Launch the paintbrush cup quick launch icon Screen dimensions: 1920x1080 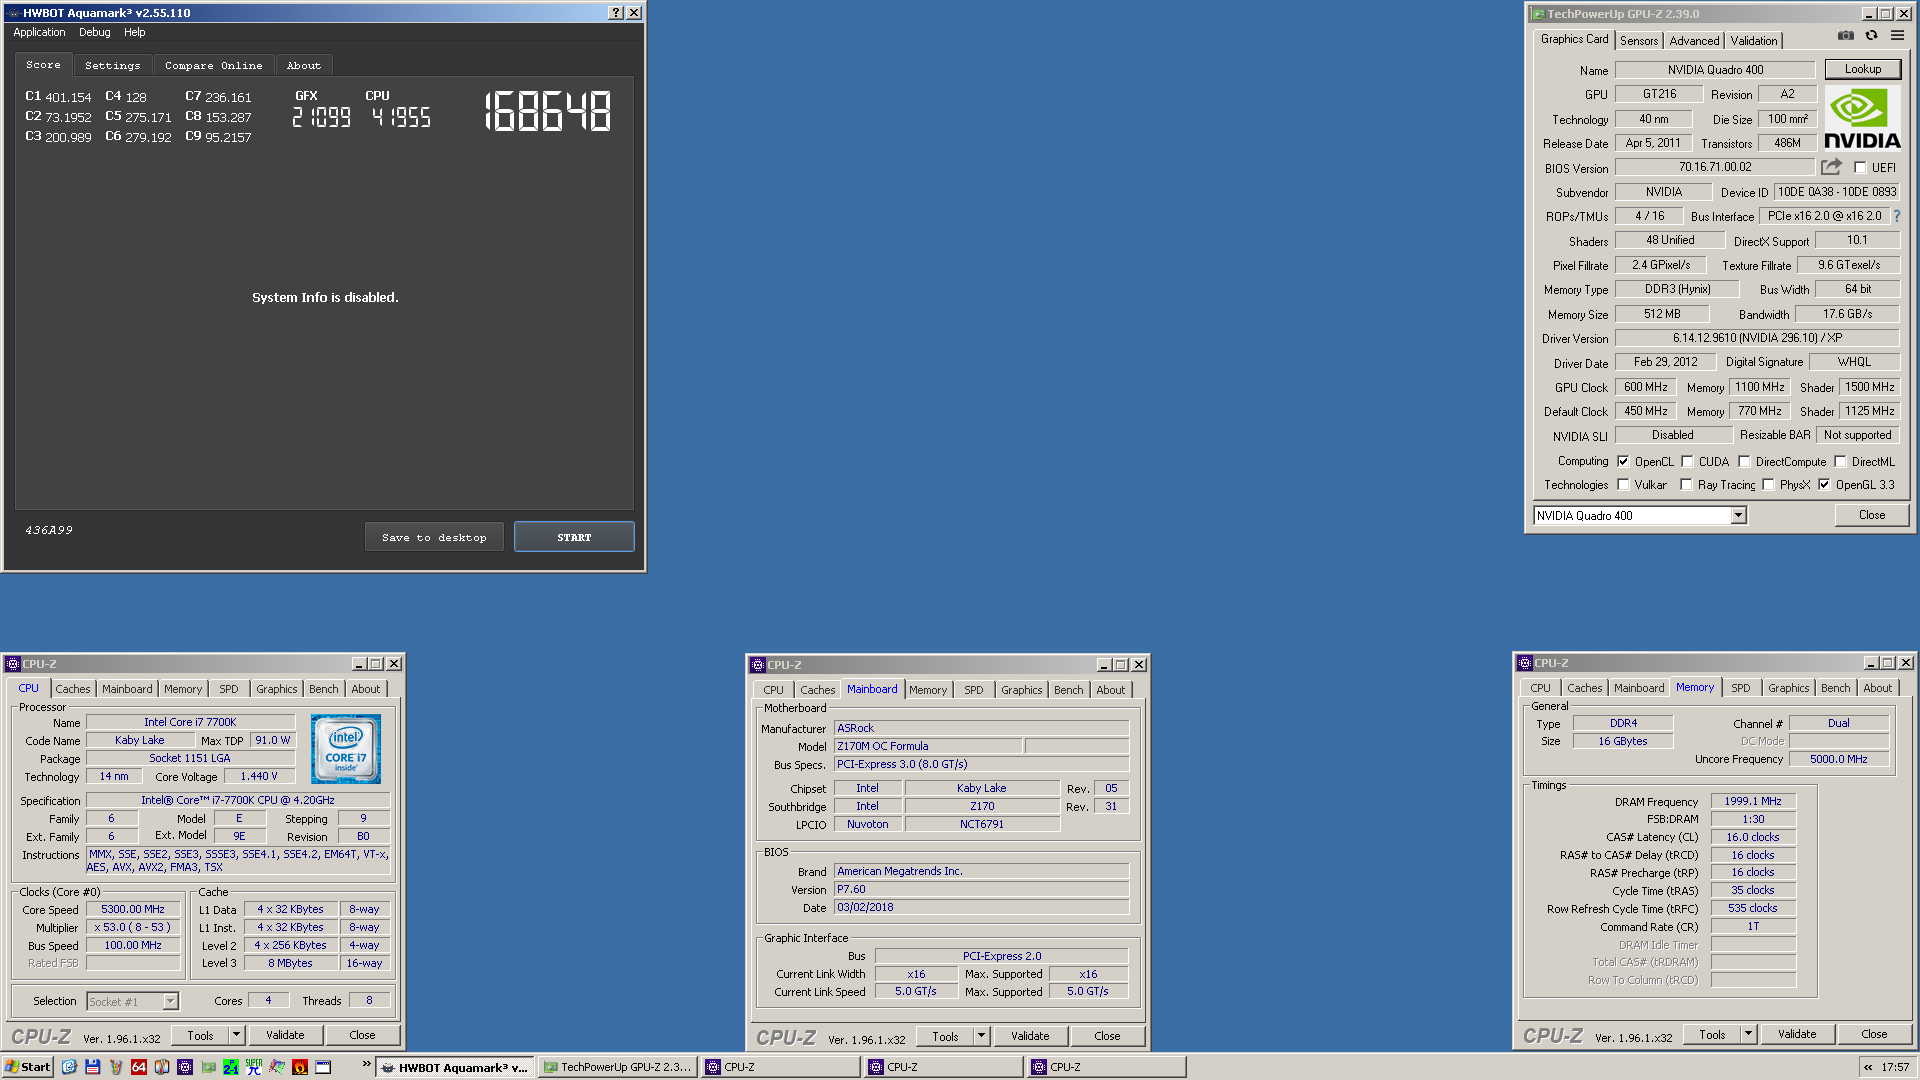click(116, 1067)
